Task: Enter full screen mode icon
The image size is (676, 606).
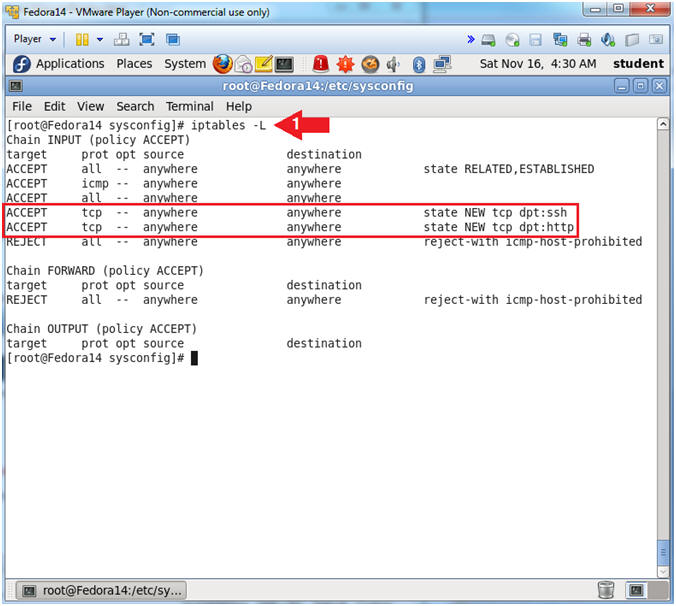Action: click(147, 40)
